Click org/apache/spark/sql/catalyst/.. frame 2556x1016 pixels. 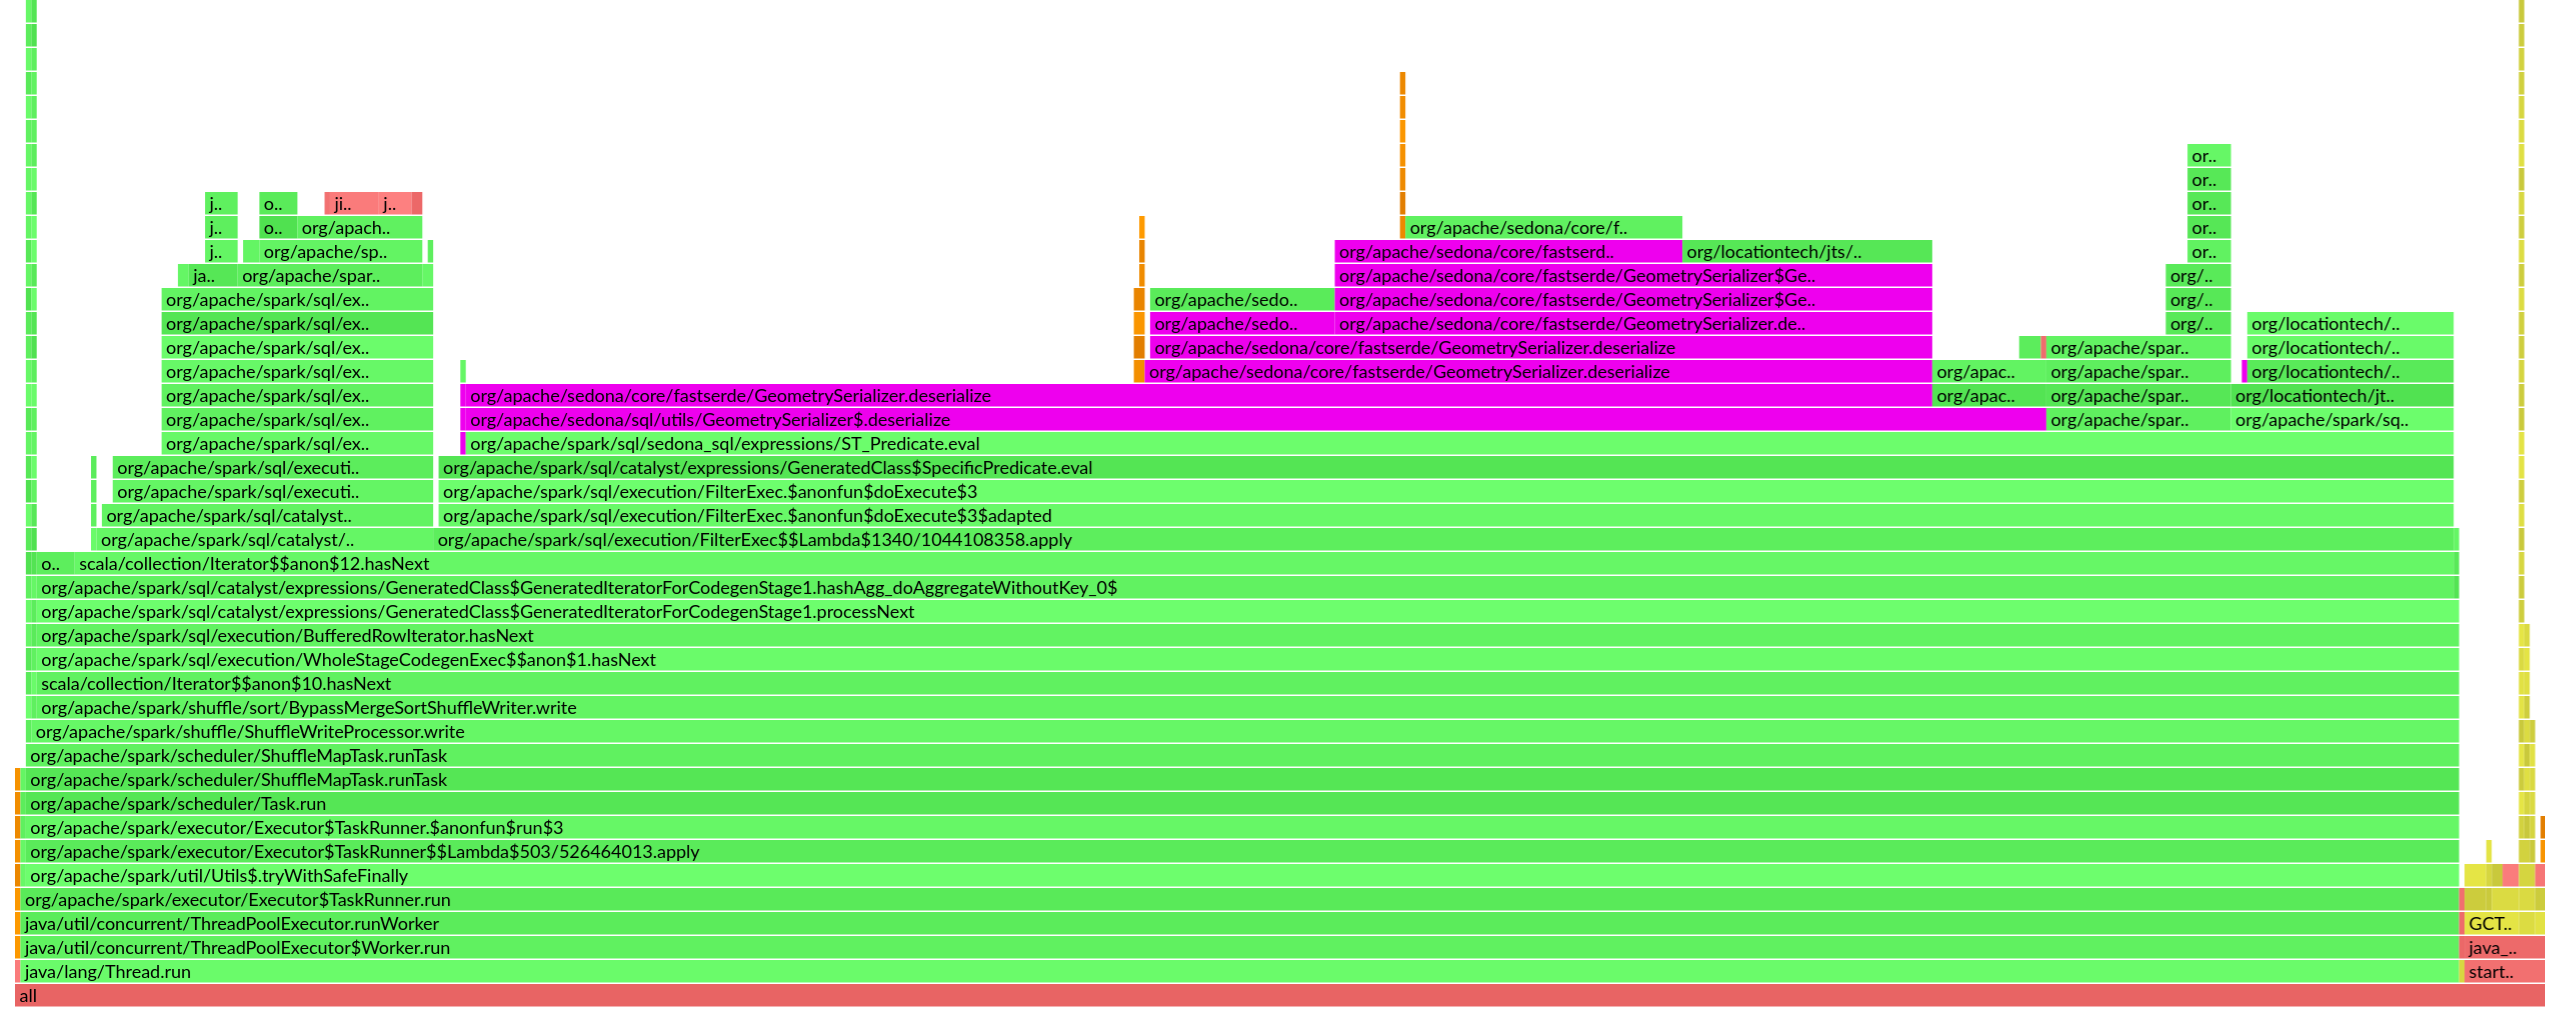[x=264, y=539]
